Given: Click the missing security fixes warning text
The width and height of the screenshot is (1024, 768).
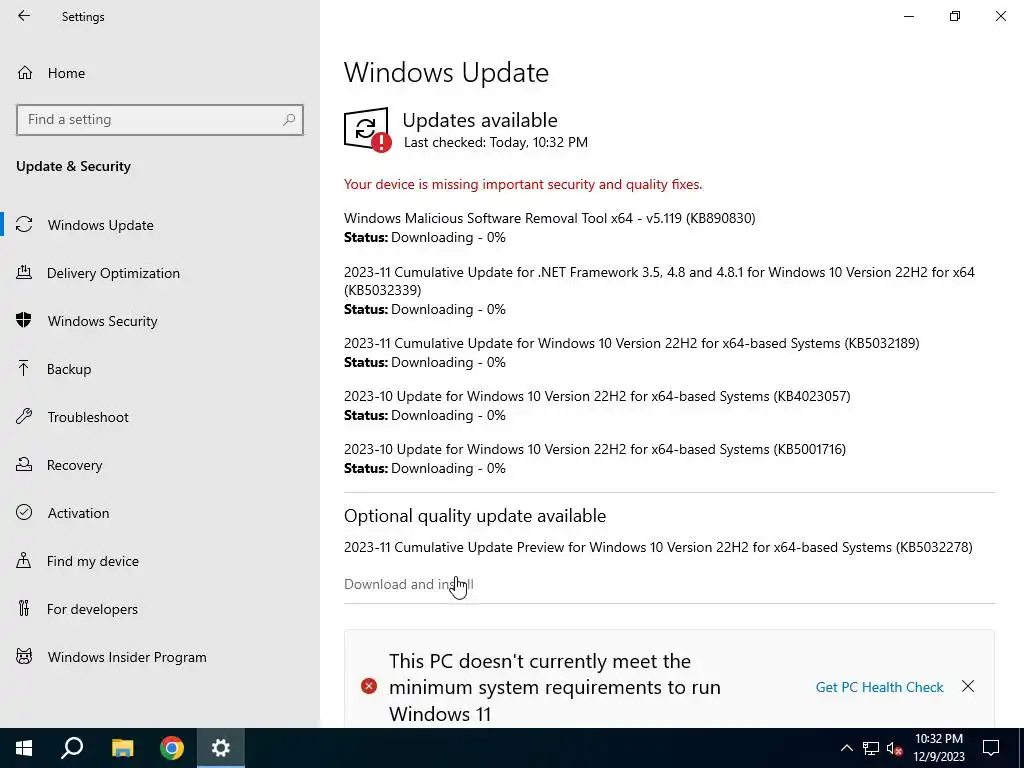Looking at the screenshot, I should [523, 185].
